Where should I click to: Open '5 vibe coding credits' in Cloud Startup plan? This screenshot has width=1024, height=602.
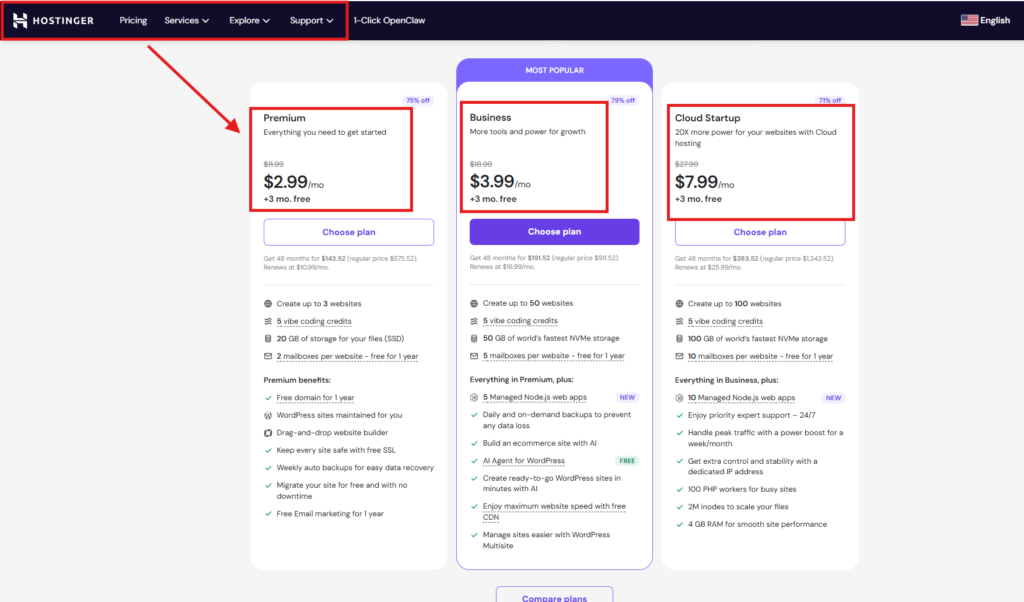point(726,321)
